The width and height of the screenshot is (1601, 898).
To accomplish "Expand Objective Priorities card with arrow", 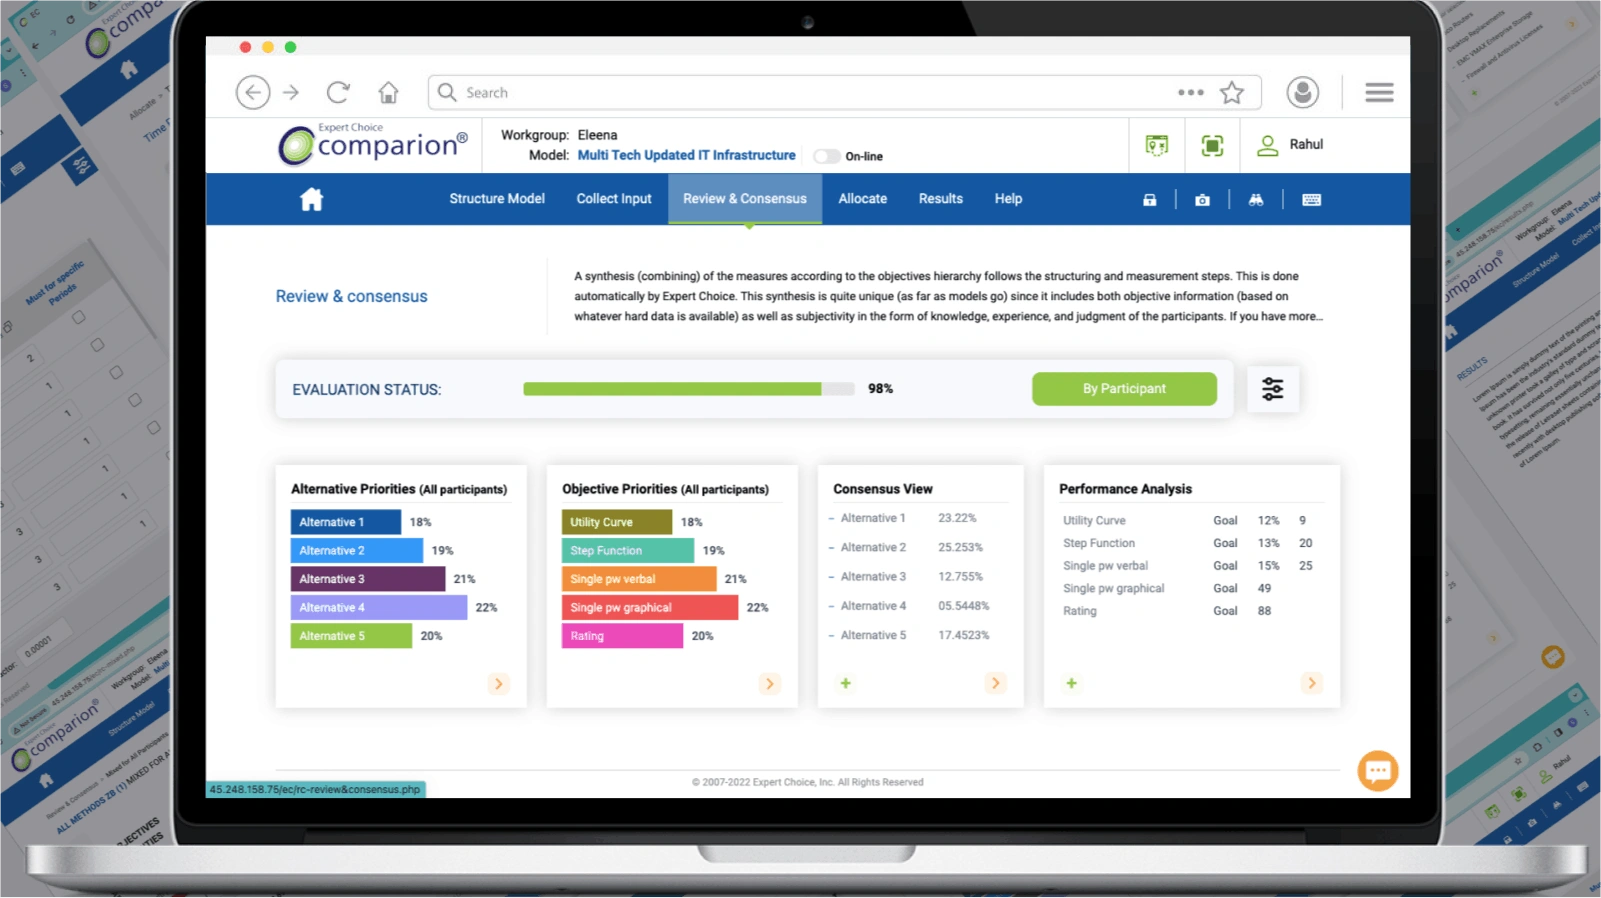I will tap(769, 684).
